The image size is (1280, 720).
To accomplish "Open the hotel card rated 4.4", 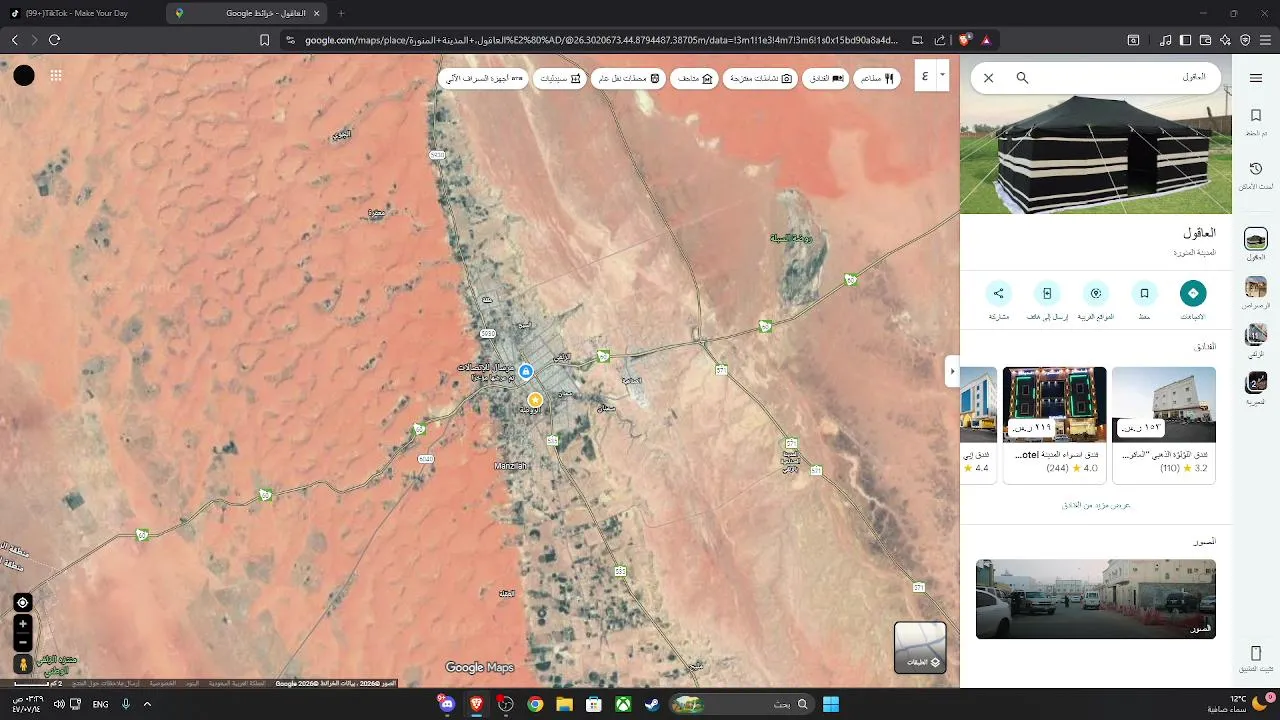I will point(978,425).
